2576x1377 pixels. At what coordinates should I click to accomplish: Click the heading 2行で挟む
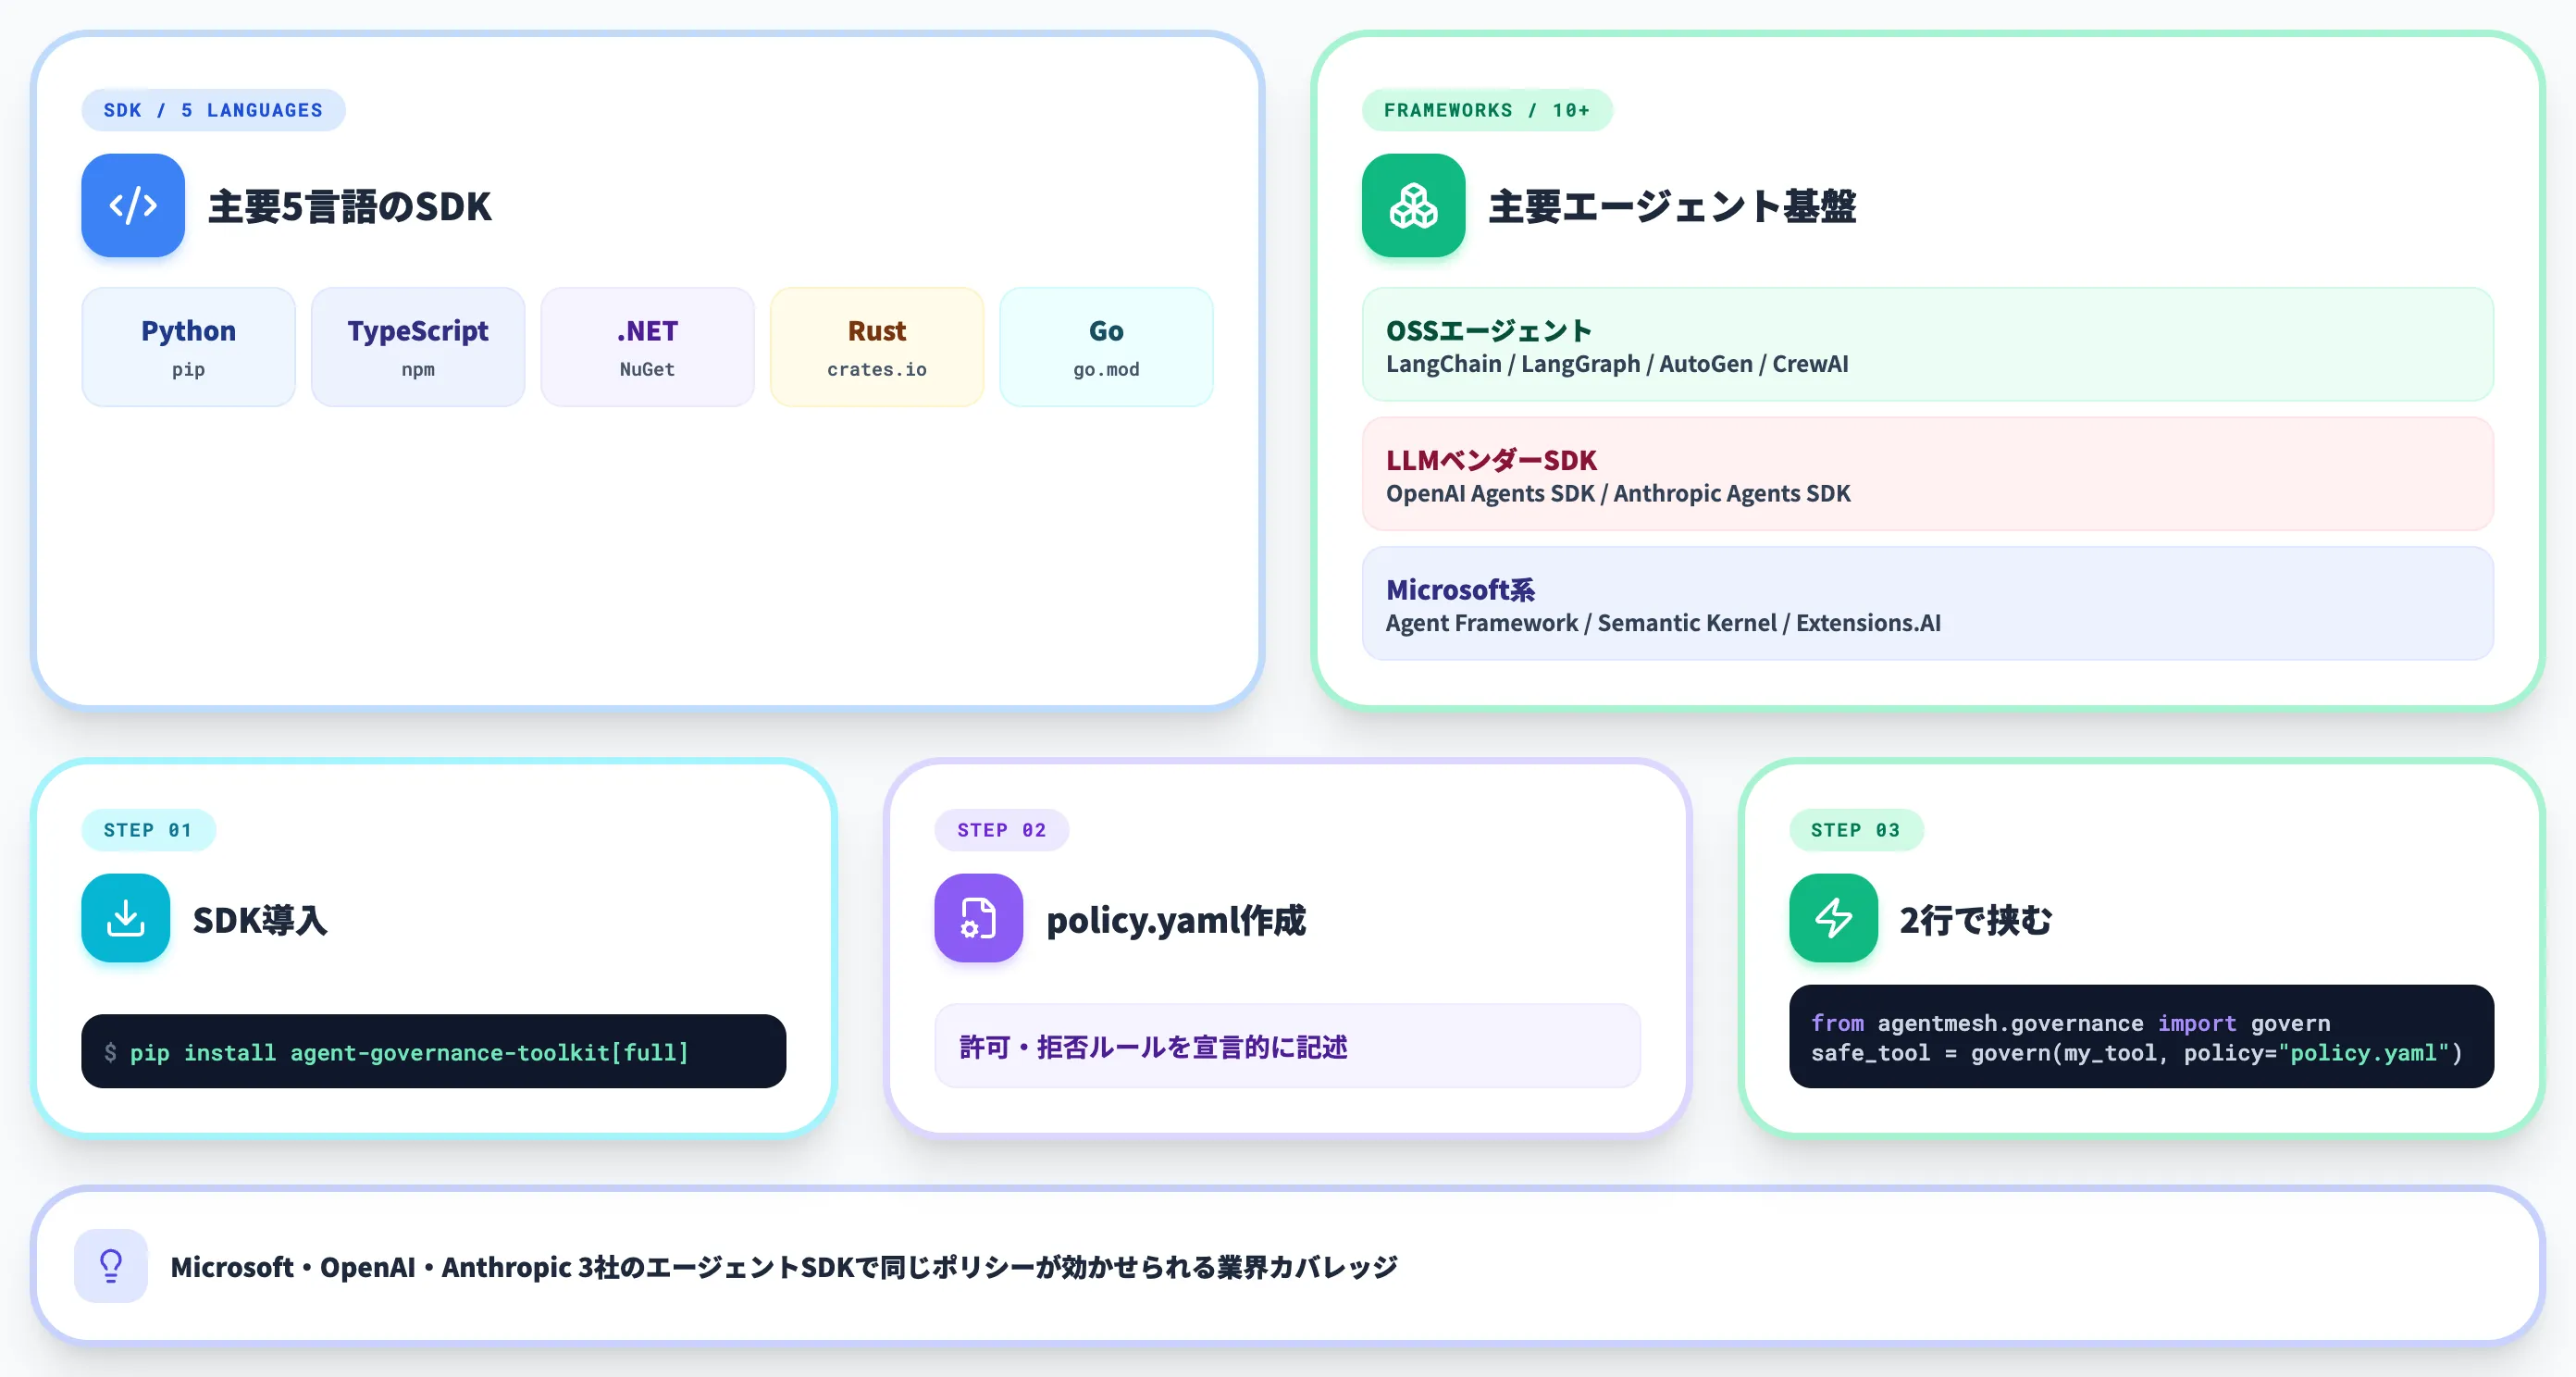click(1976, 920)
